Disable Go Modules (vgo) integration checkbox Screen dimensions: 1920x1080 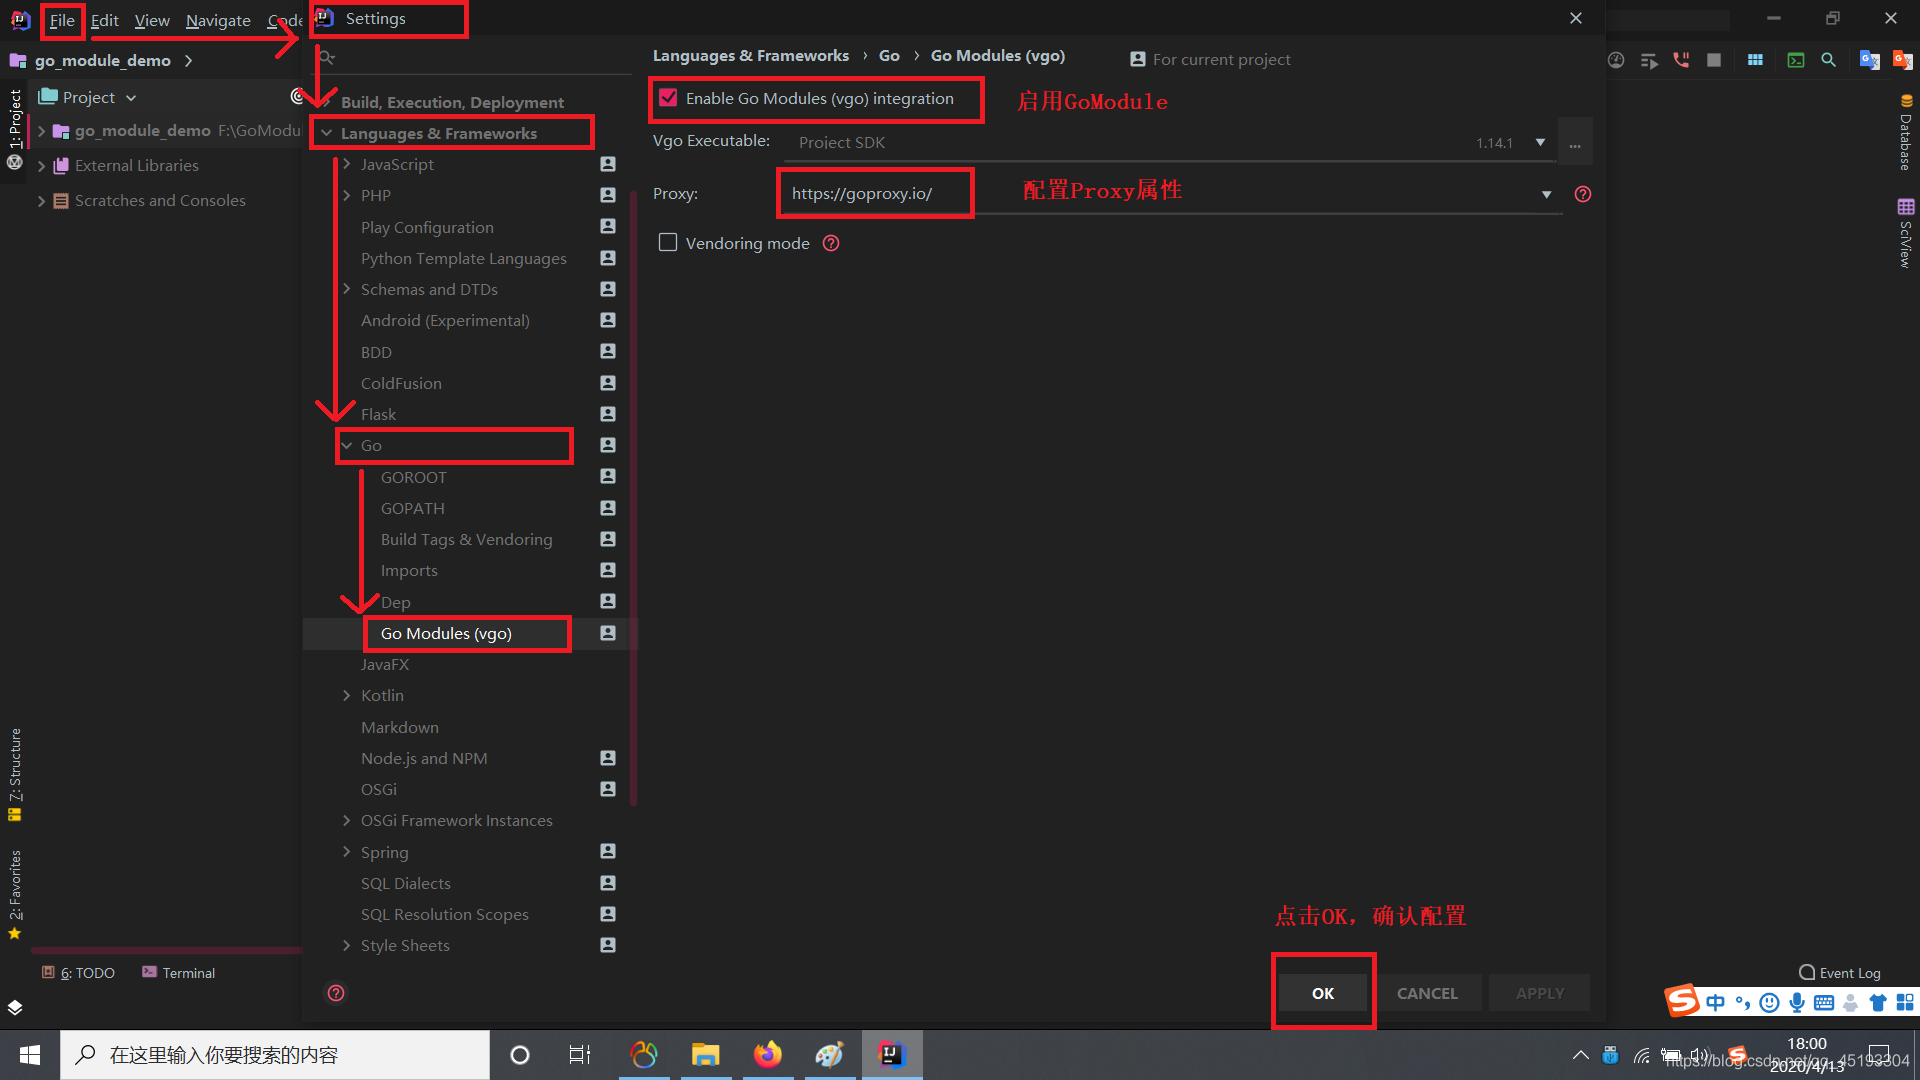668,98
